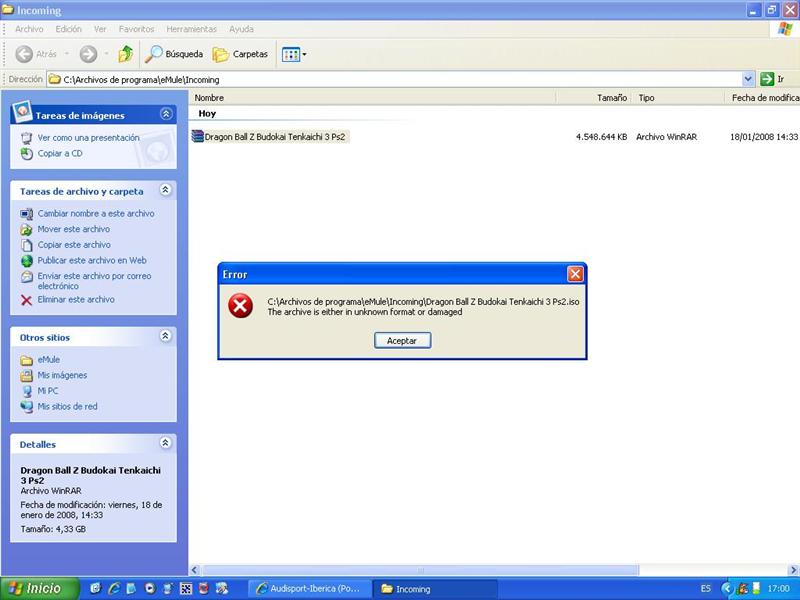Click the Incoming taskbar button
800x600 pixels.
[x=434, y=589]
